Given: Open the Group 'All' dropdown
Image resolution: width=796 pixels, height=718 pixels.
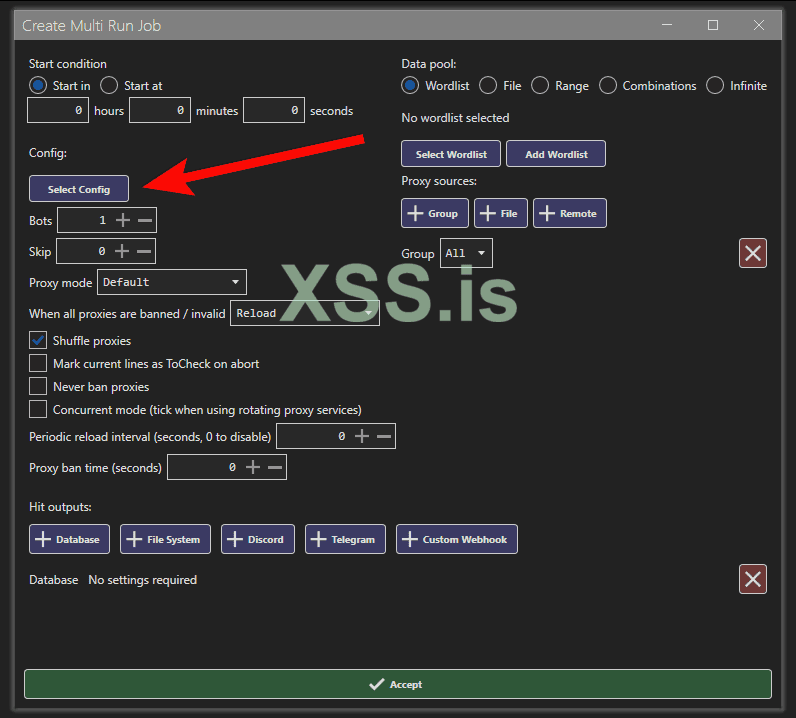Looking at the screenshot, I should pyautogui.click(x=466, y=253).
